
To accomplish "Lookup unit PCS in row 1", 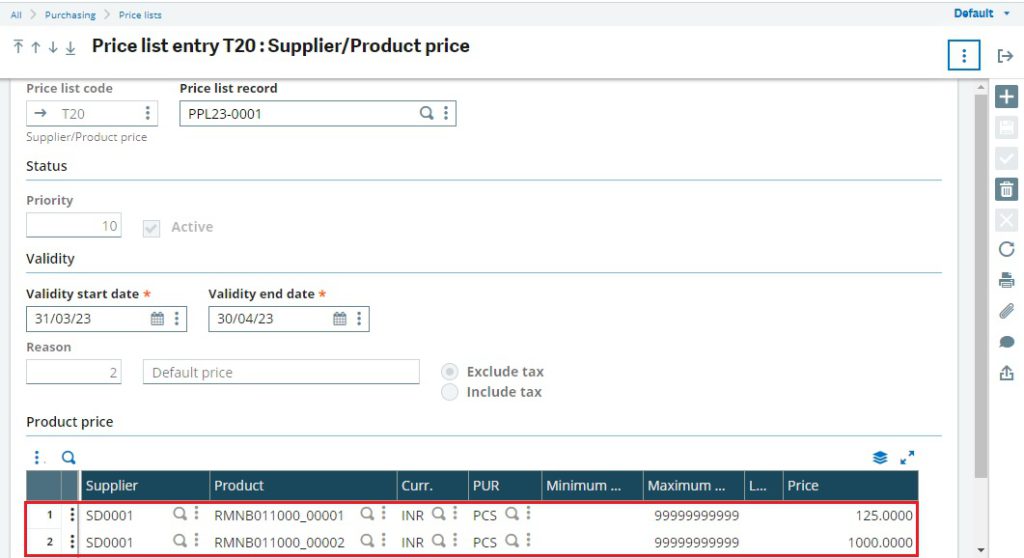I will pyautogui.click(x=512, y=514).
